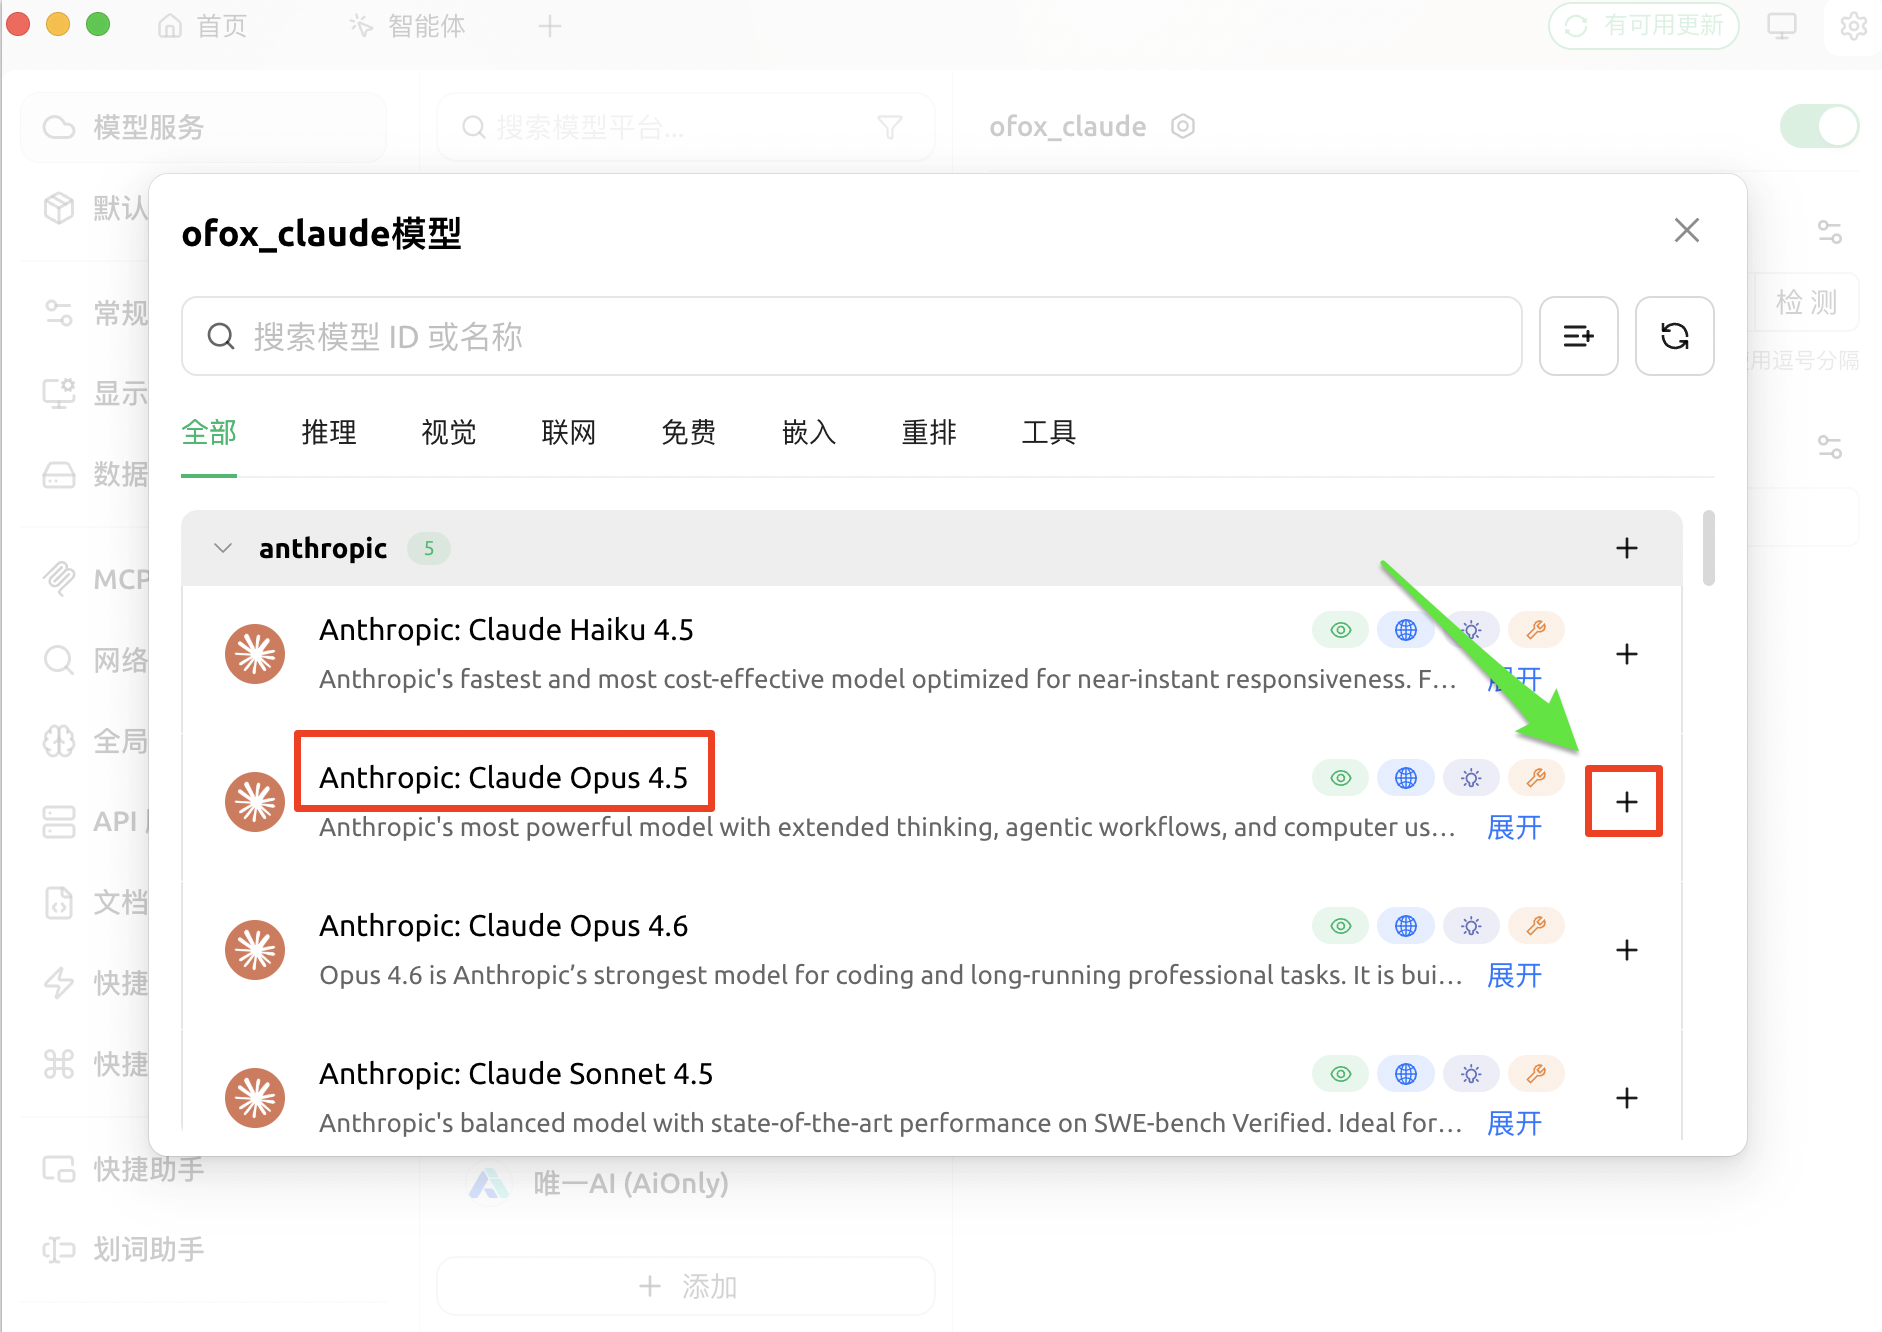This screenshot has width=1882, height=1332.
Task: Add Claude Haiku 4.5 with its plus icon
Action: tap(1627, 654)
